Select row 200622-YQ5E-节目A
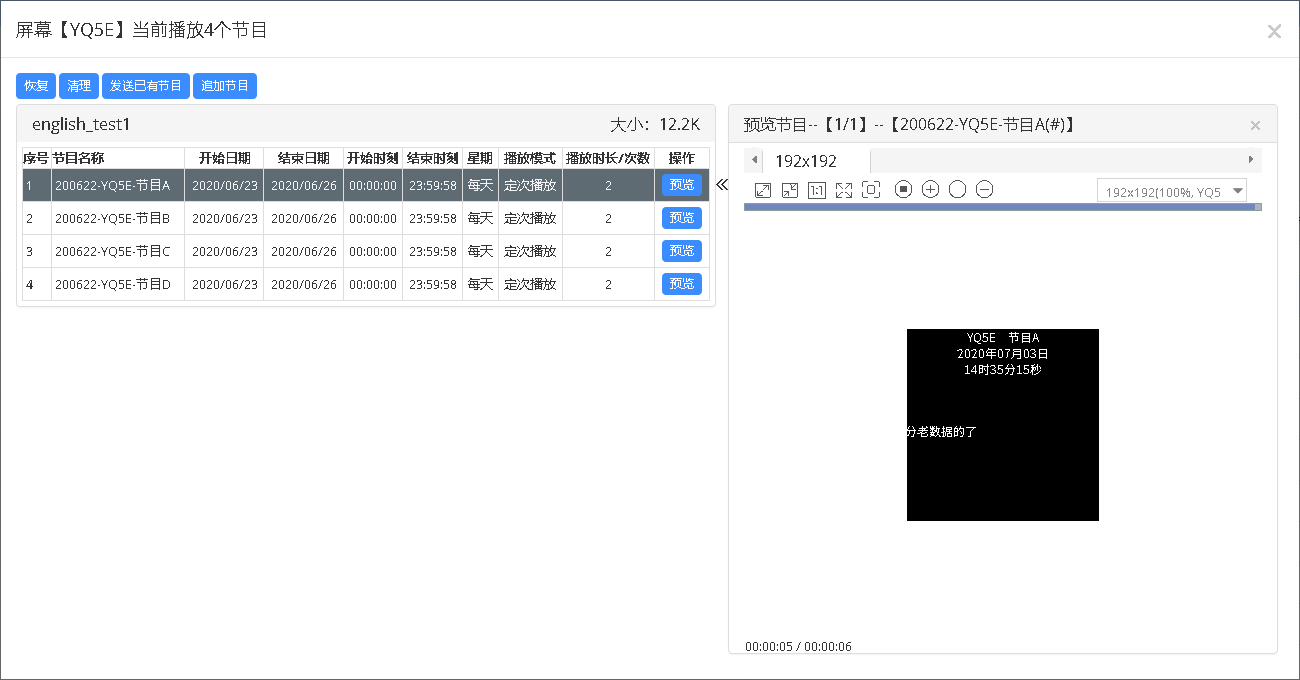 click(366, 185)
